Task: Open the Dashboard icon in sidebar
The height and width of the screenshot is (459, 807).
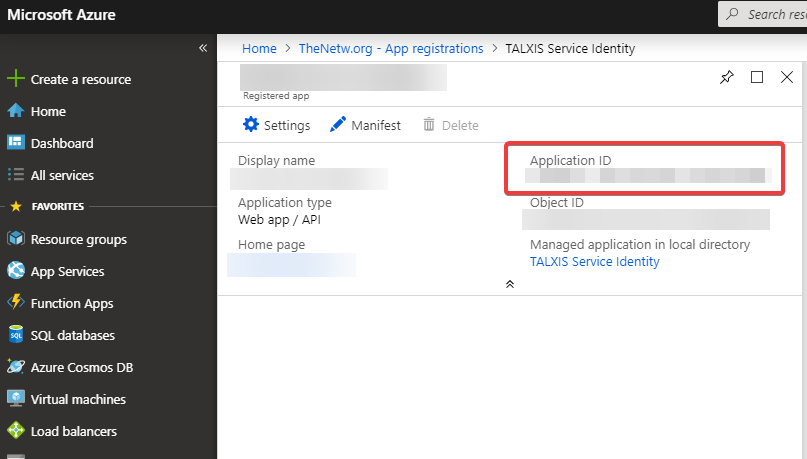Action: point(16,143)
